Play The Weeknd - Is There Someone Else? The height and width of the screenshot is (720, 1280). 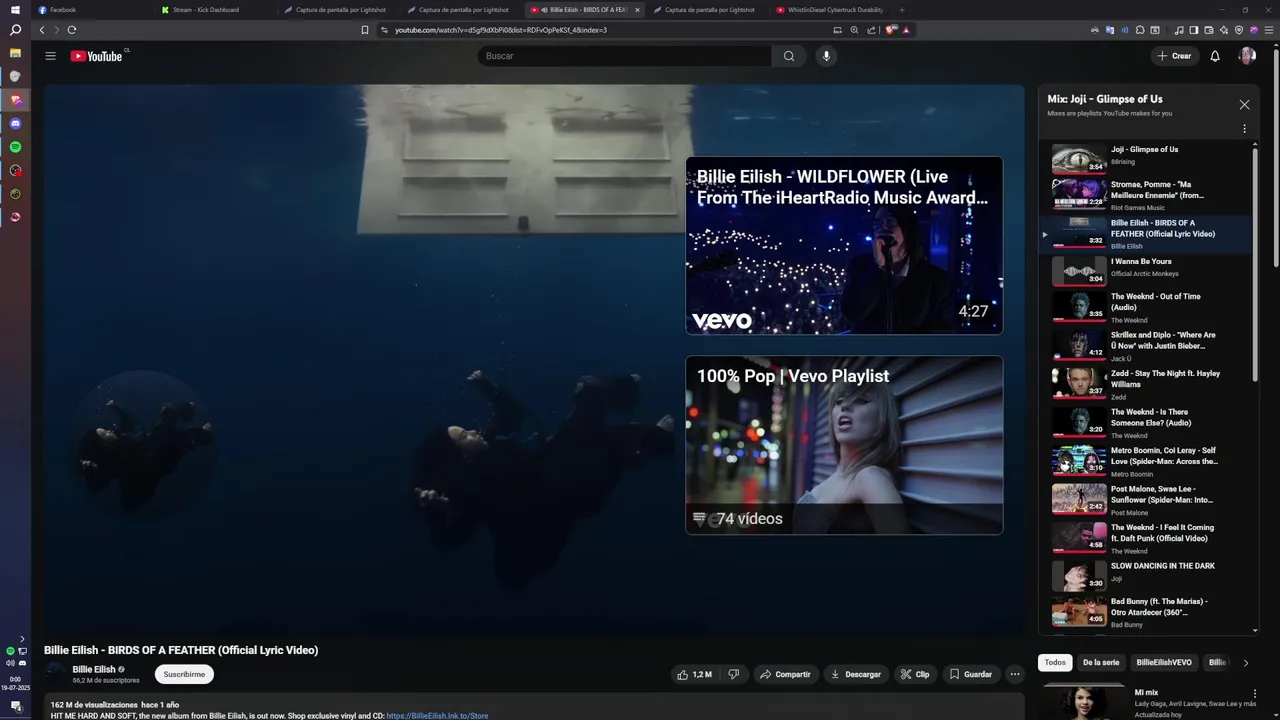(1145, 422)
